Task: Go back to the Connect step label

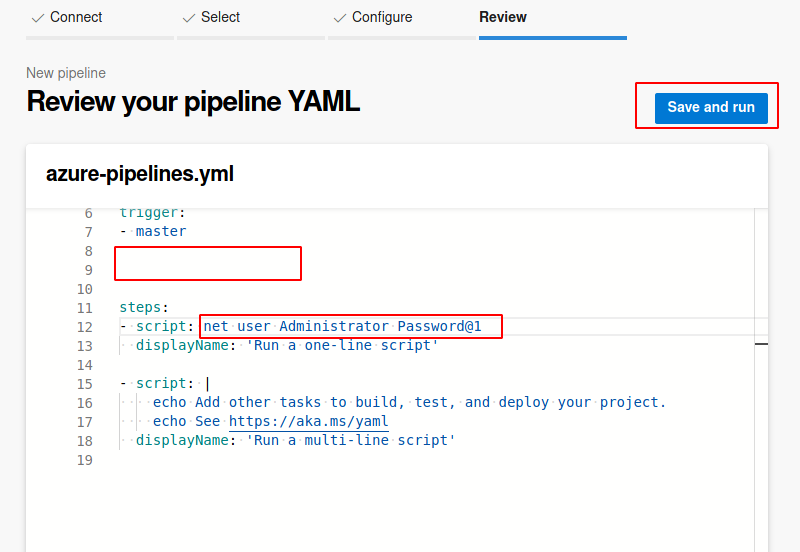Action: (x=76, y=17)
